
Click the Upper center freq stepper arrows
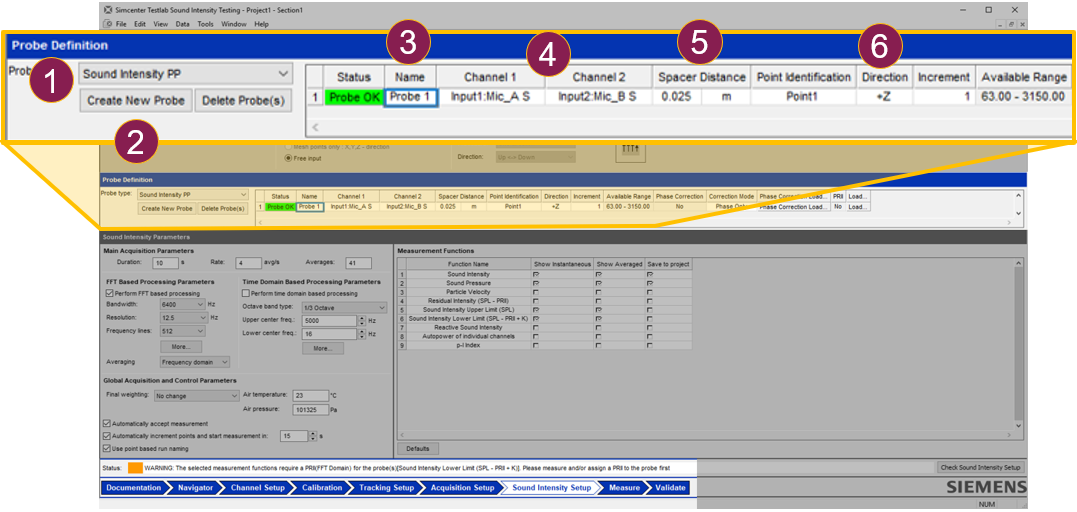361,321
